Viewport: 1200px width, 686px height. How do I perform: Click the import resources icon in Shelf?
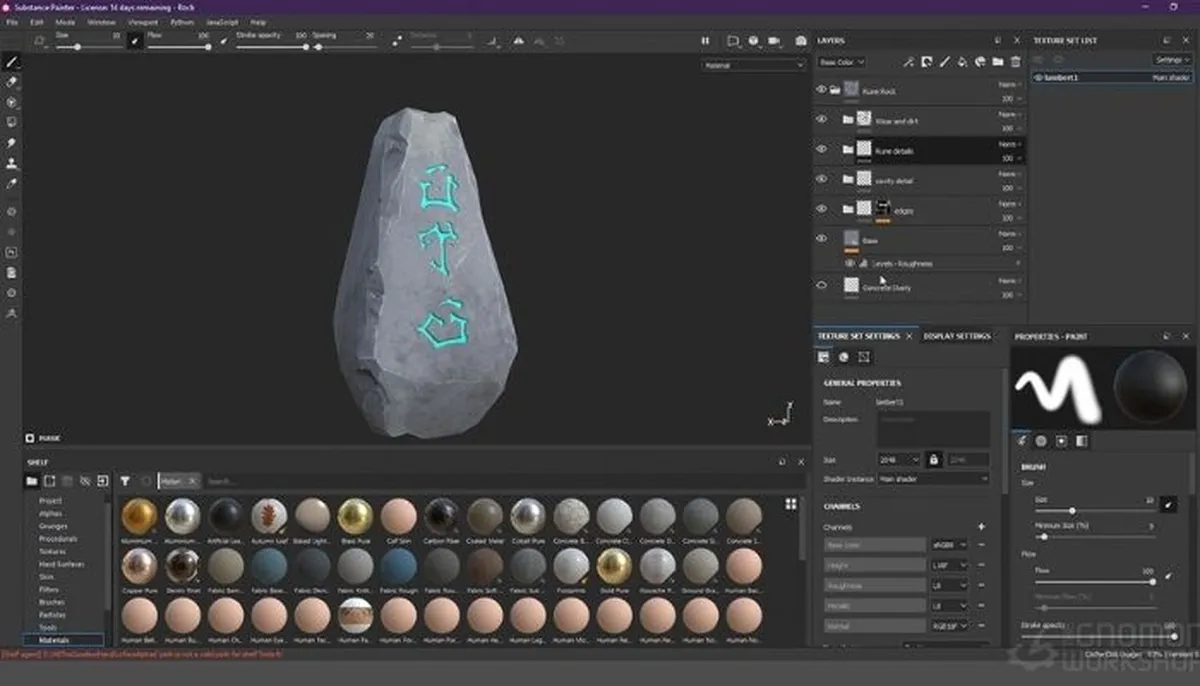pyautogui.click(x=103, y=481)
